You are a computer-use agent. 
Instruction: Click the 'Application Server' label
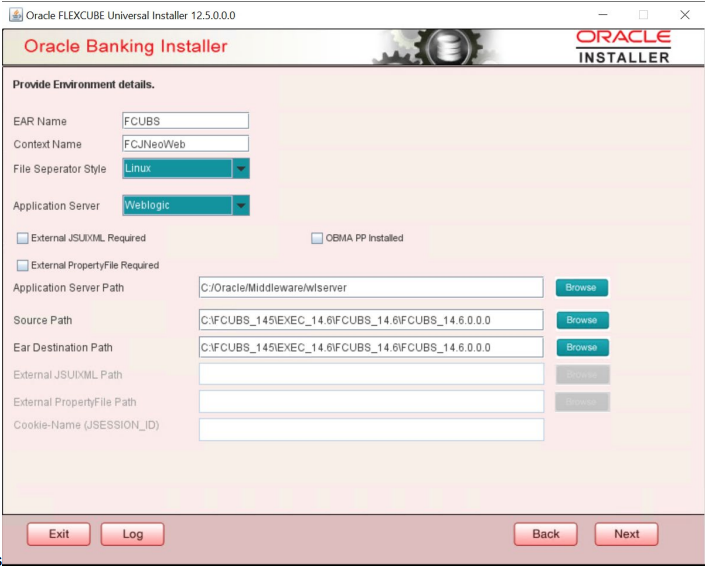point(56,206)
